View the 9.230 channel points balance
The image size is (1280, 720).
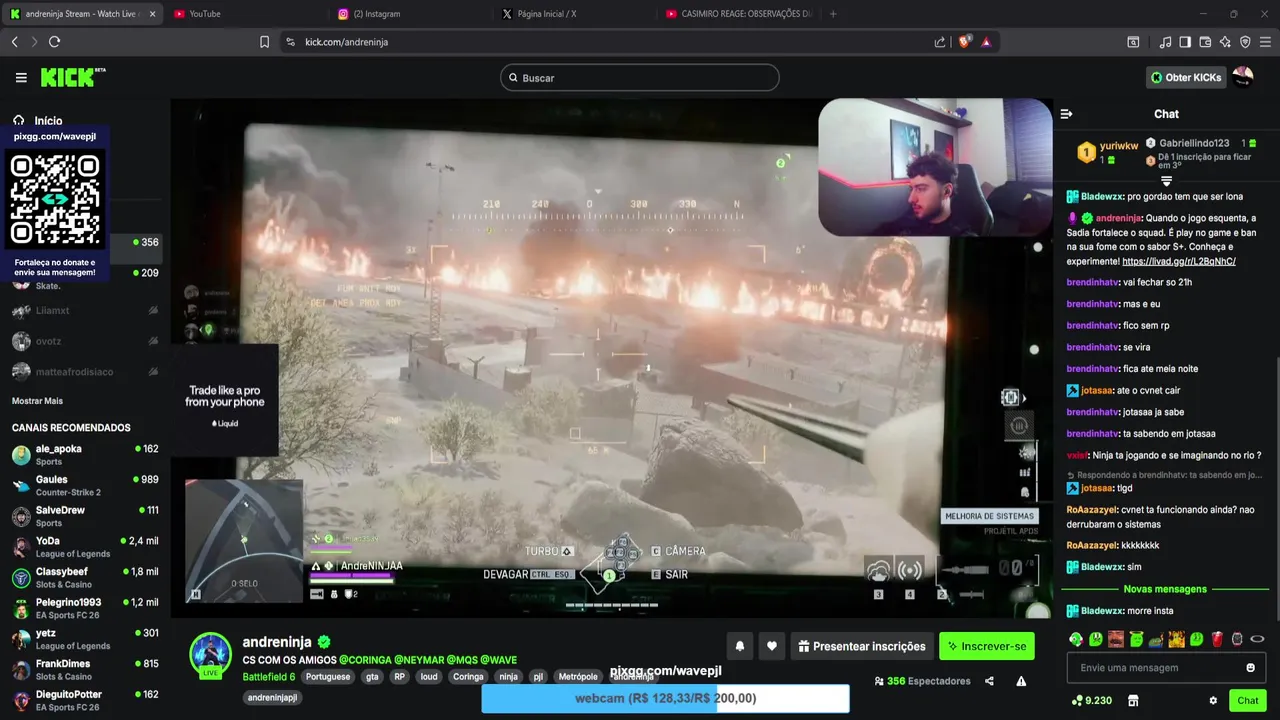coord(1091,700)
